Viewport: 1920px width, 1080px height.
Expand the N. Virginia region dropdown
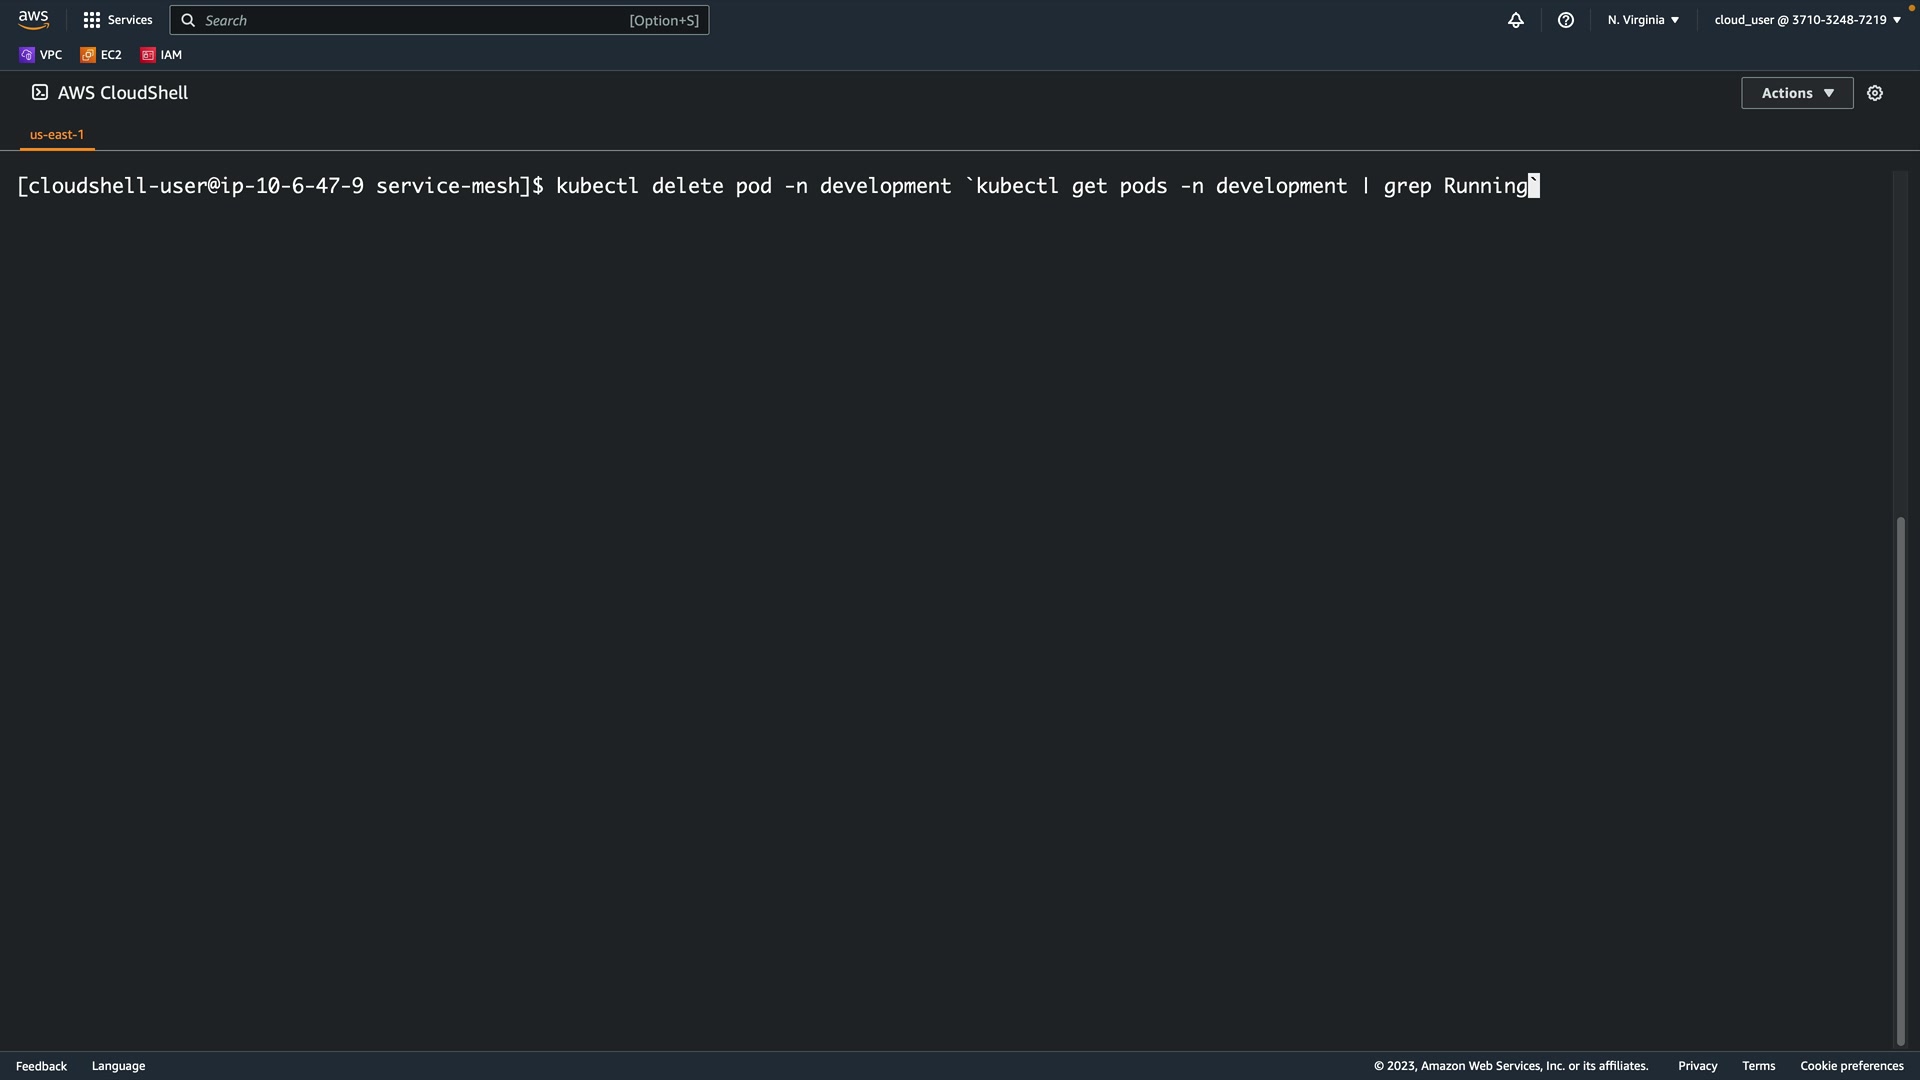(x=1643, y=20)
